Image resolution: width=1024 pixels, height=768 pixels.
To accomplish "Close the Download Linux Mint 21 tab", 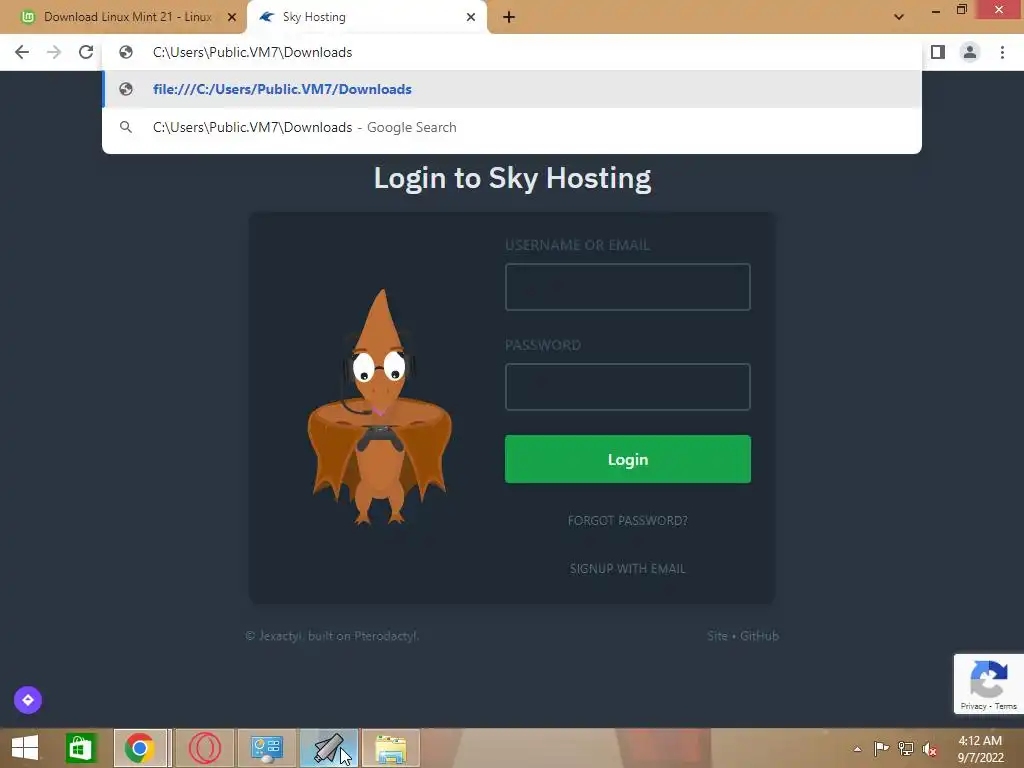I will [x=232, y=17].
